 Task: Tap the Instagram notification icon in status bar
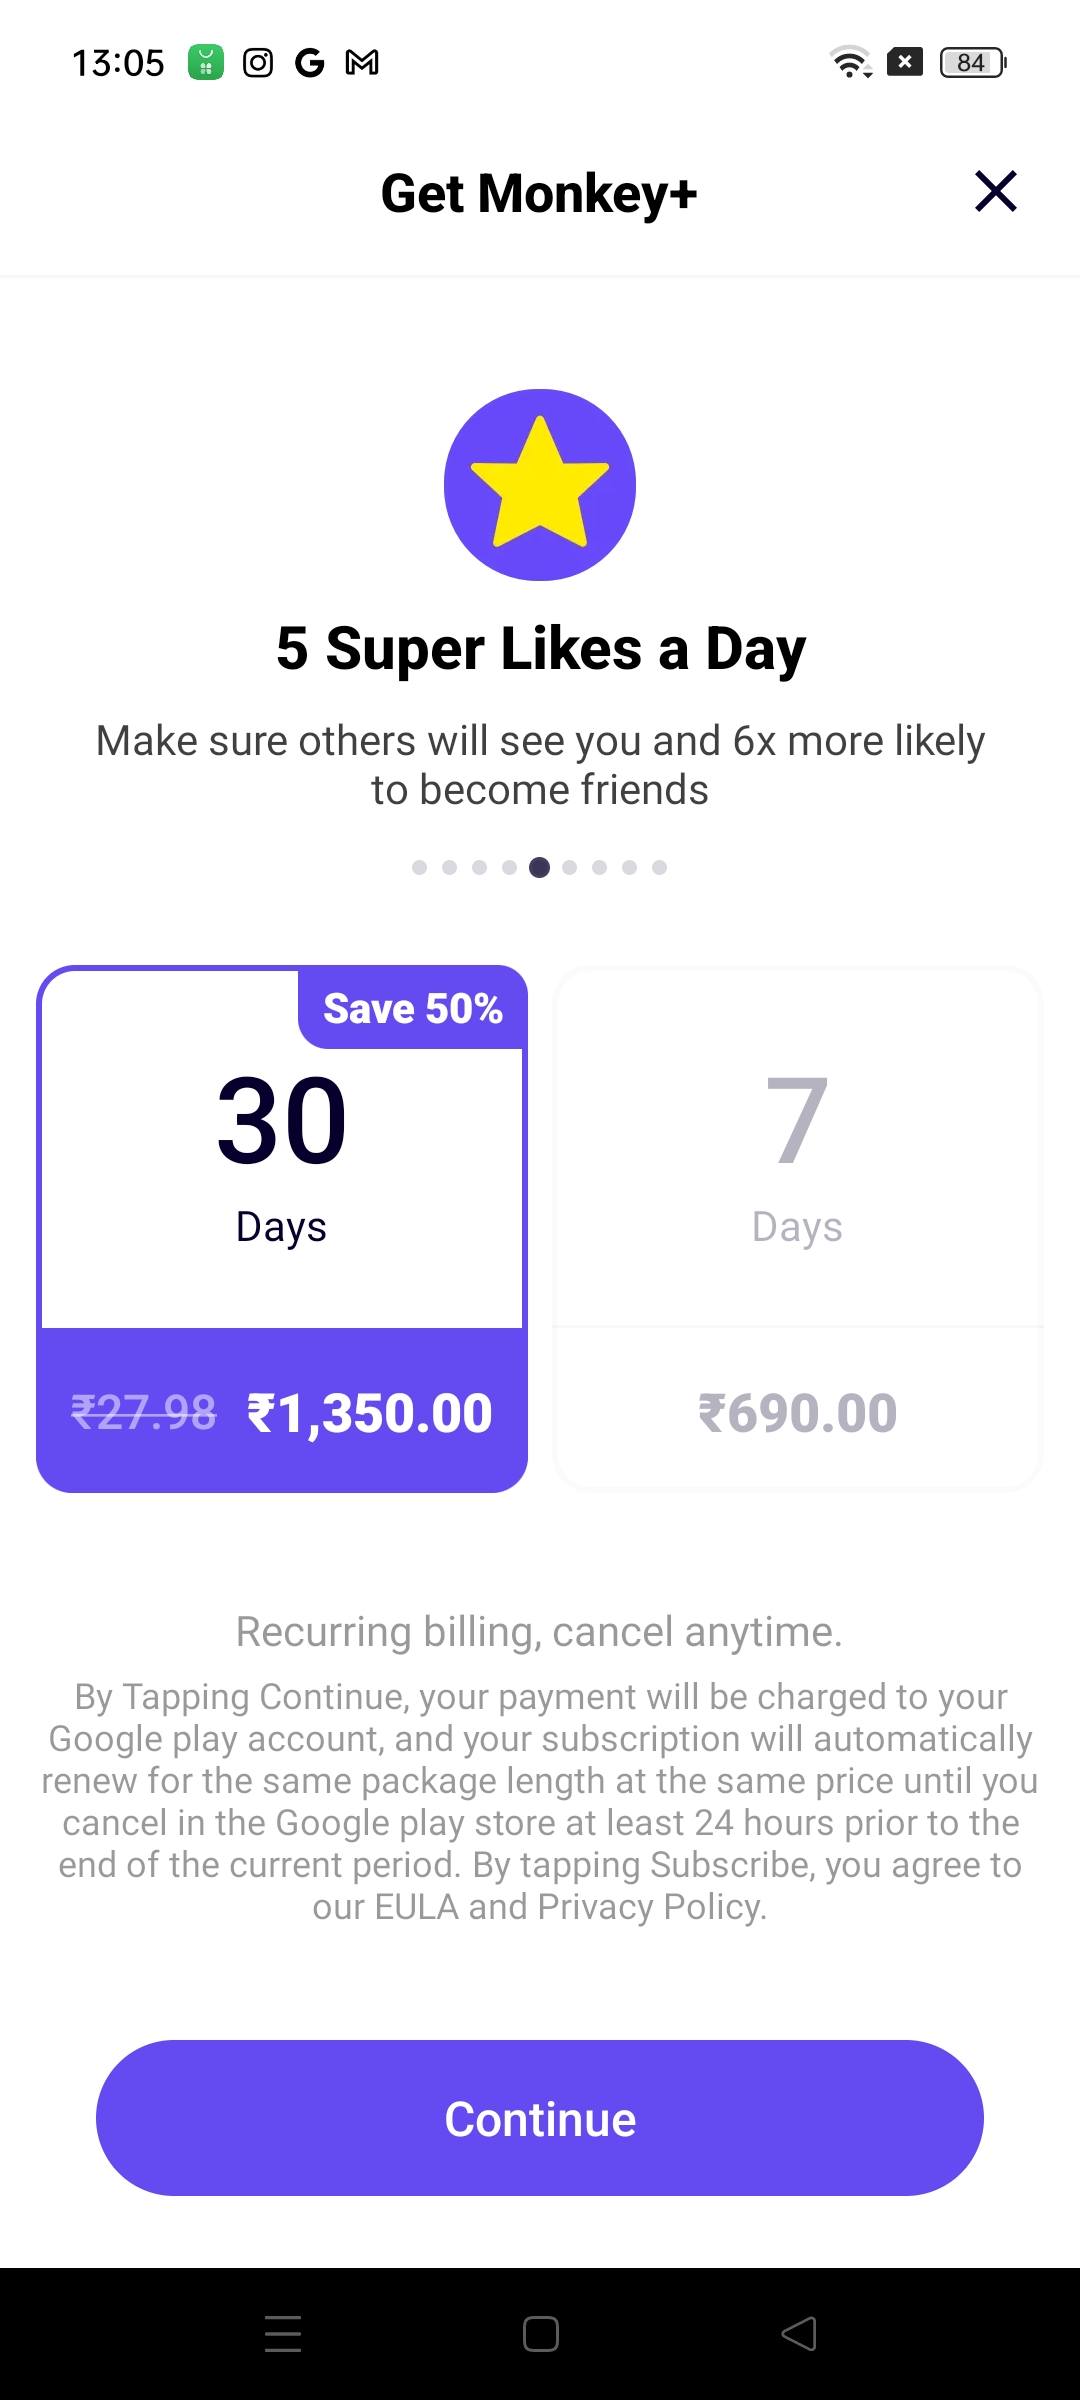pyautogui.click(x=258, y=63)
